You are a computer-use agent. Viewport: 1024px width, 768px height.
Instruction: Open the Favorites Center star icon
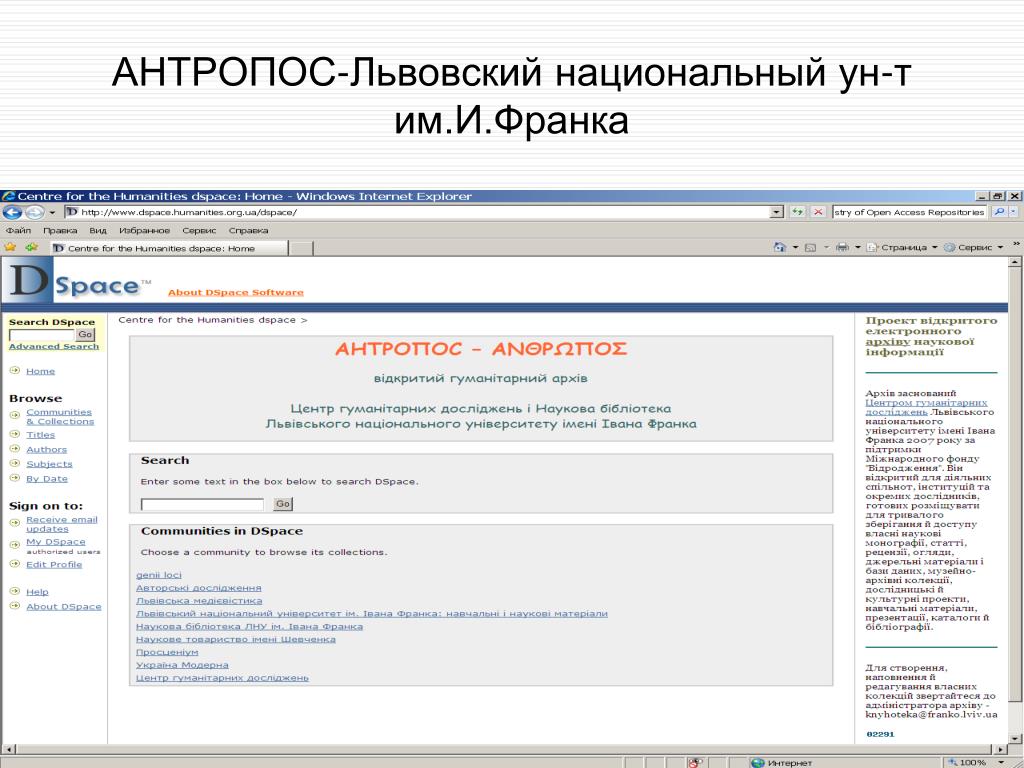click(x=10, y=248)
